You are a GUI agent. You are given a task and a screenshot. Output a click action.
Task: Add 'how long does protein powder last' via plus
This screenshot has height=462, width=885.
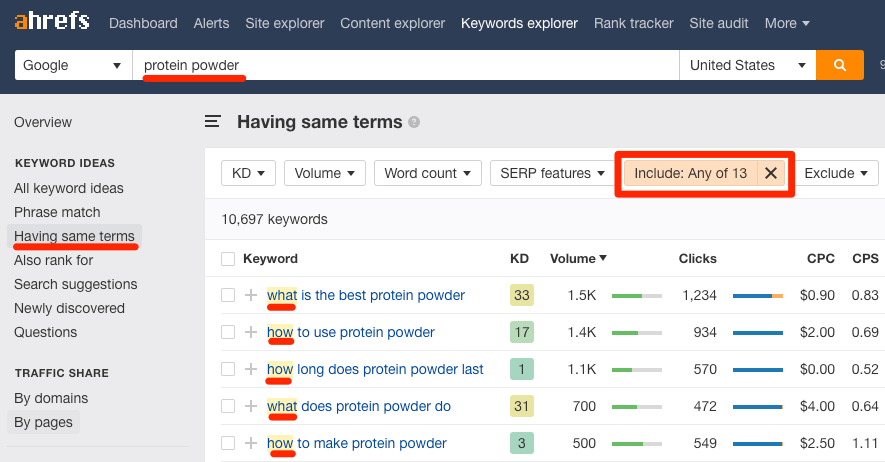click(251, 369)
